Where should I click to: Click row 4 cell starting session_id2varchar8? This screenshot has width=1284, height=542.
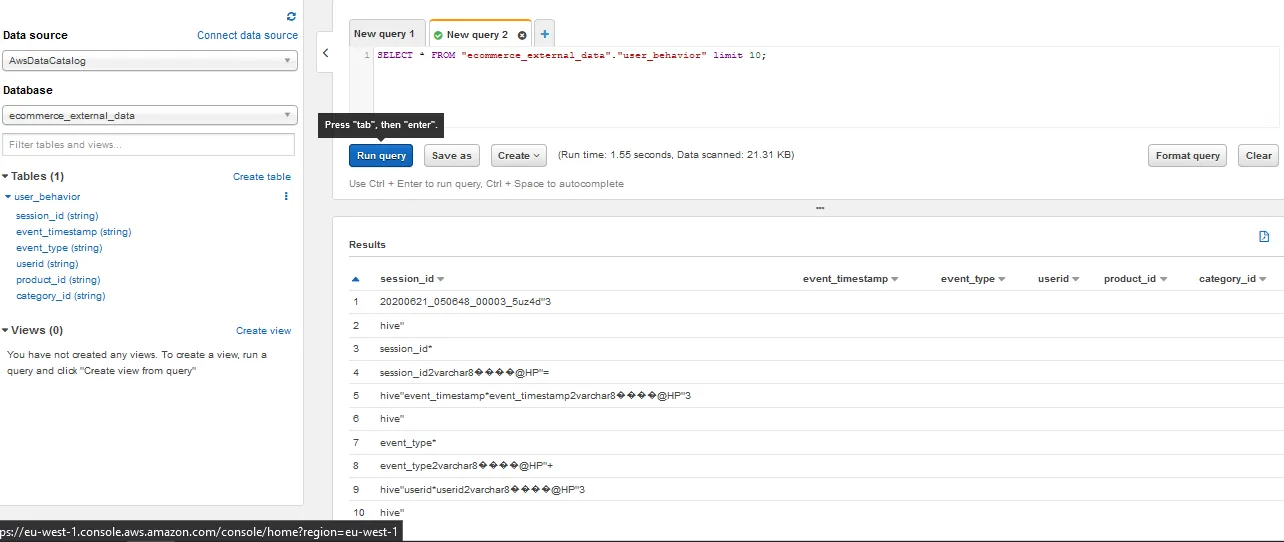pos(465,373)
